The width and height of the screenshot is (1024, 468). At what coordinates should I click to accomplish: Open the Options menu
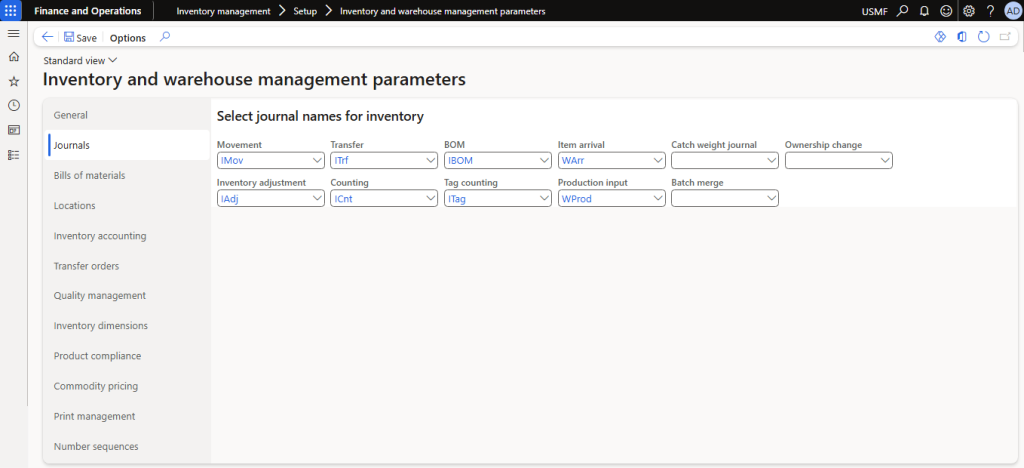point(127,38)
